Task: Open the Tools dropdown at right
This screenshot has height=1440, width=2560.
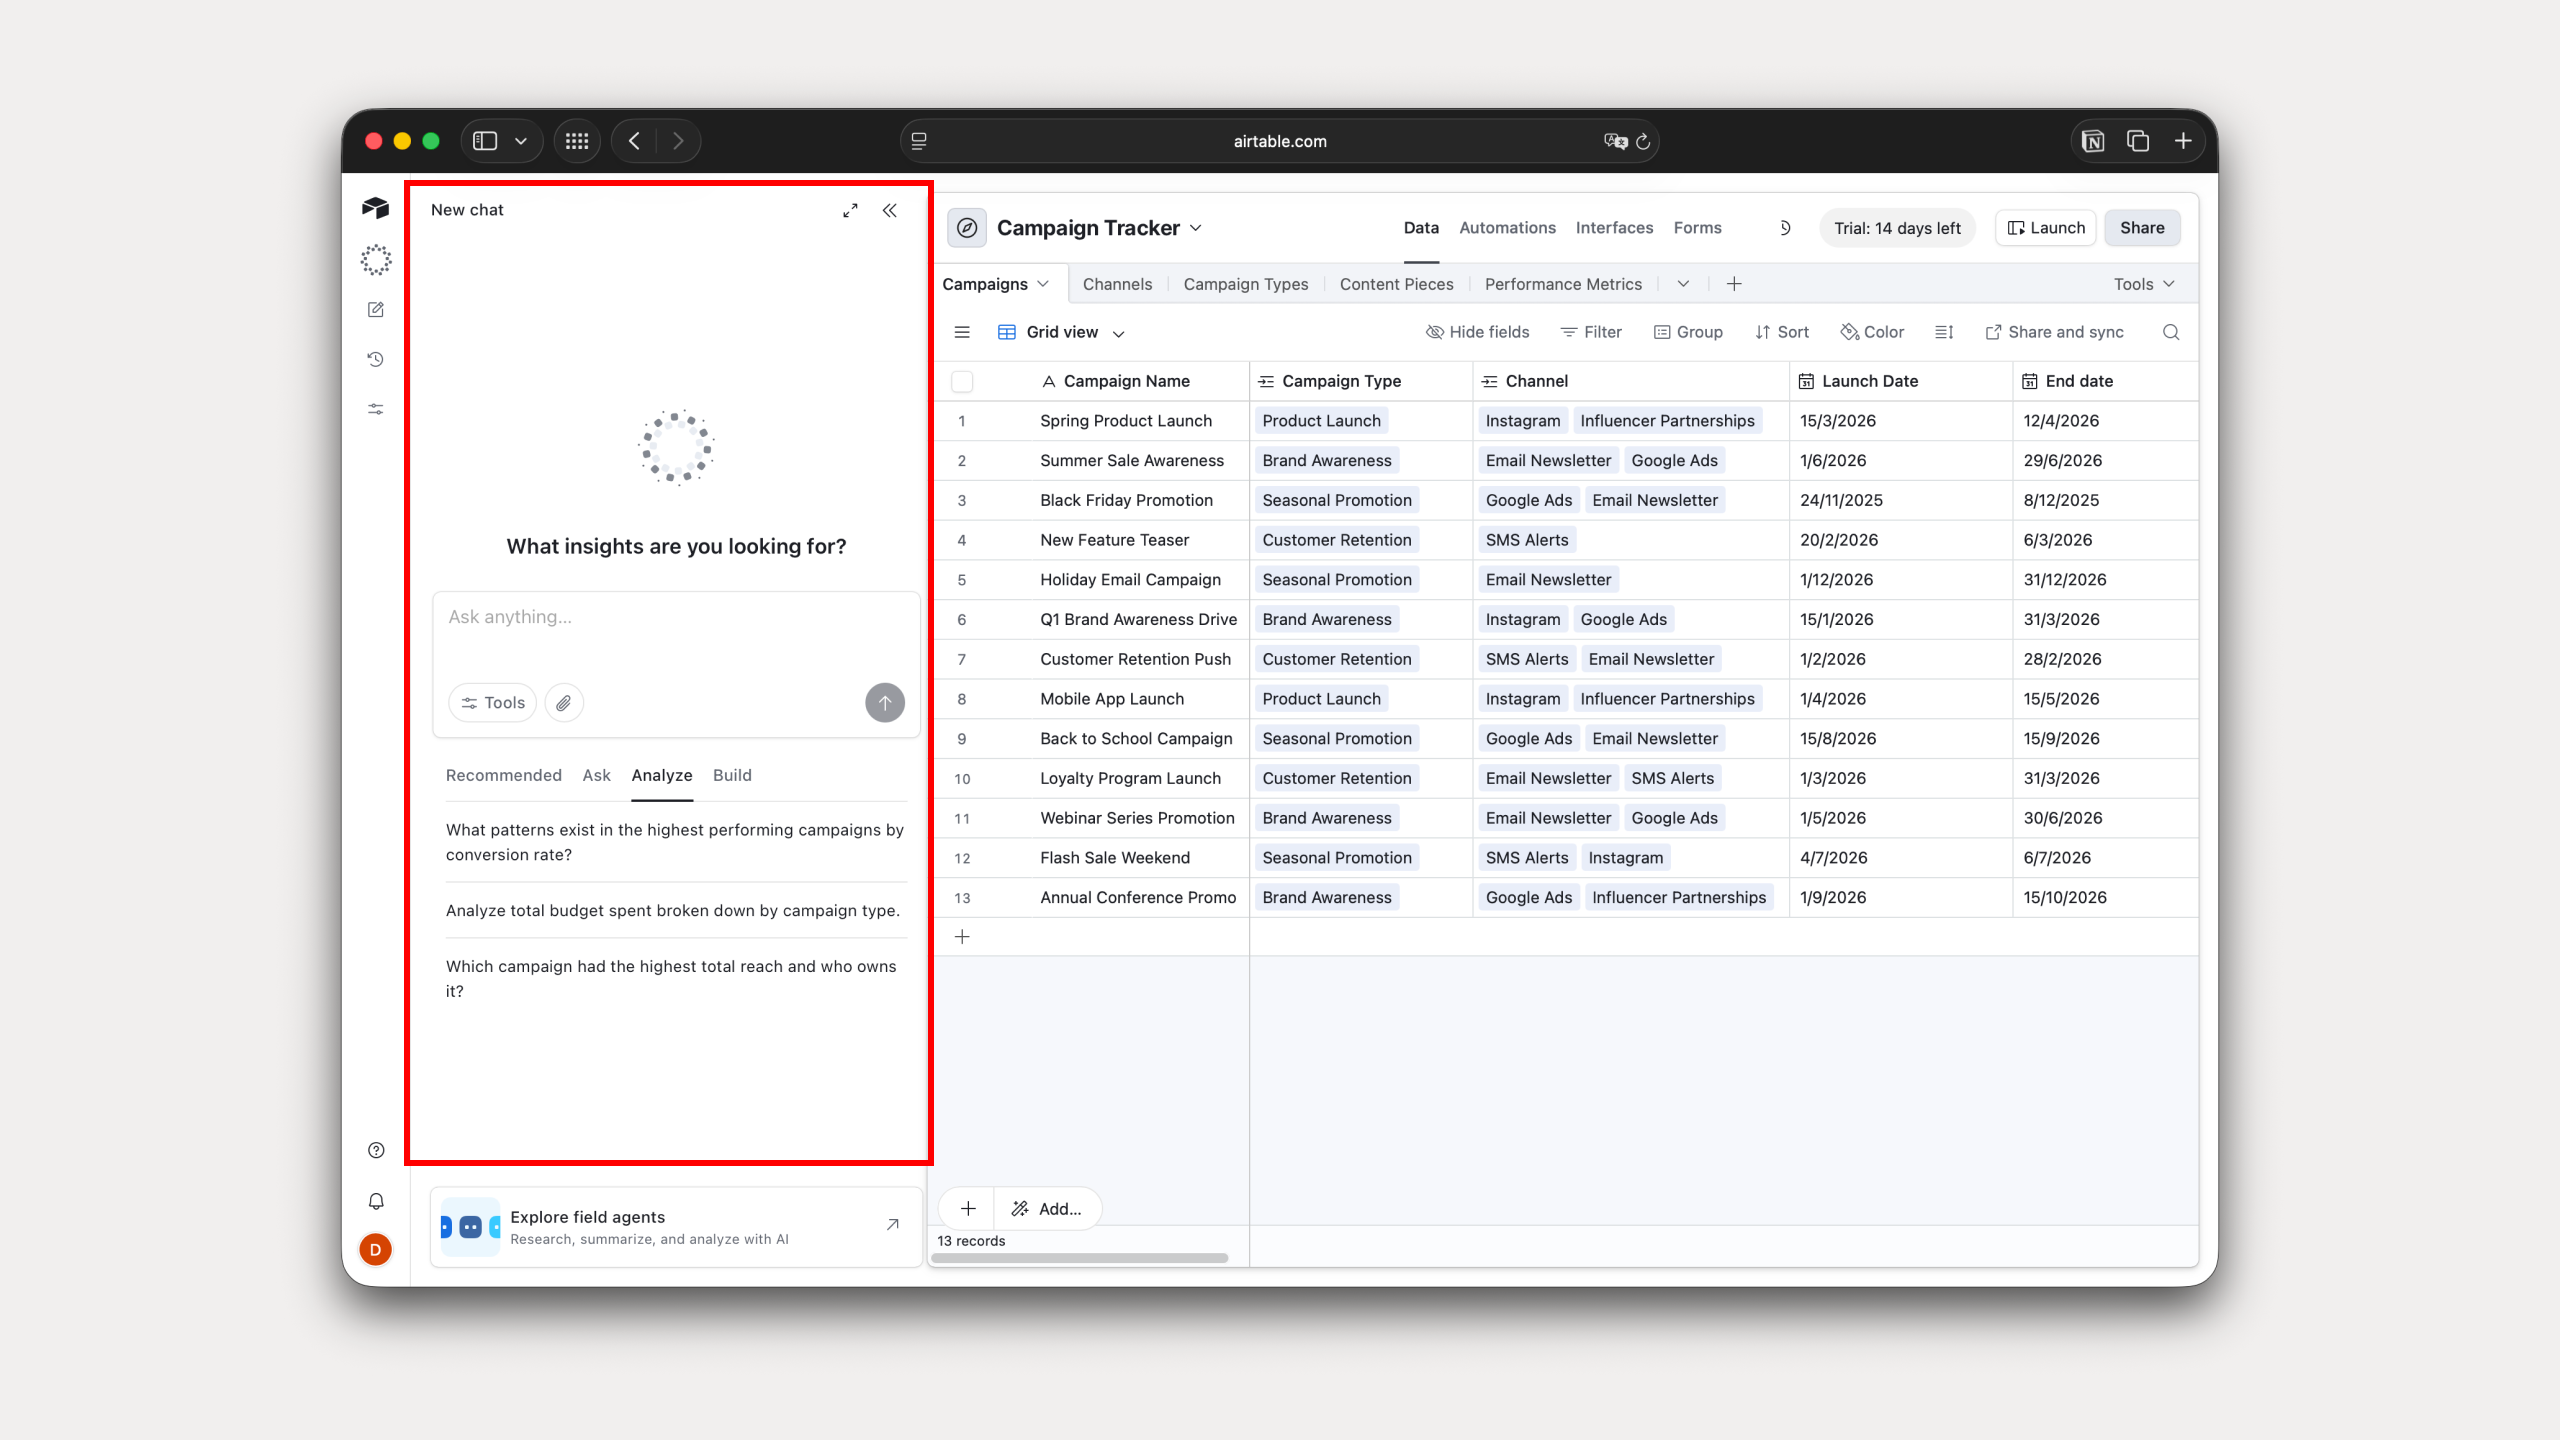Action: 2143,284
